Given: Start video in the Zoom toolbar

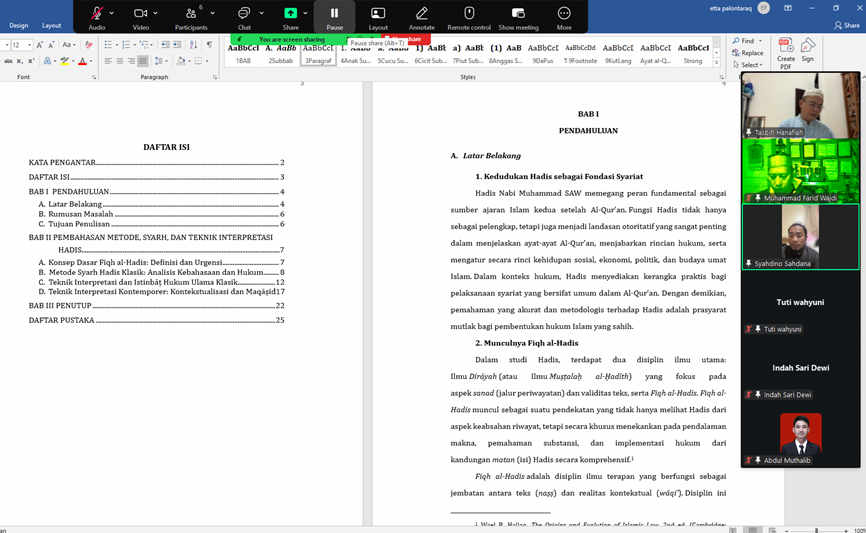Looking at the screenshot, I should [x=140, y=17].
